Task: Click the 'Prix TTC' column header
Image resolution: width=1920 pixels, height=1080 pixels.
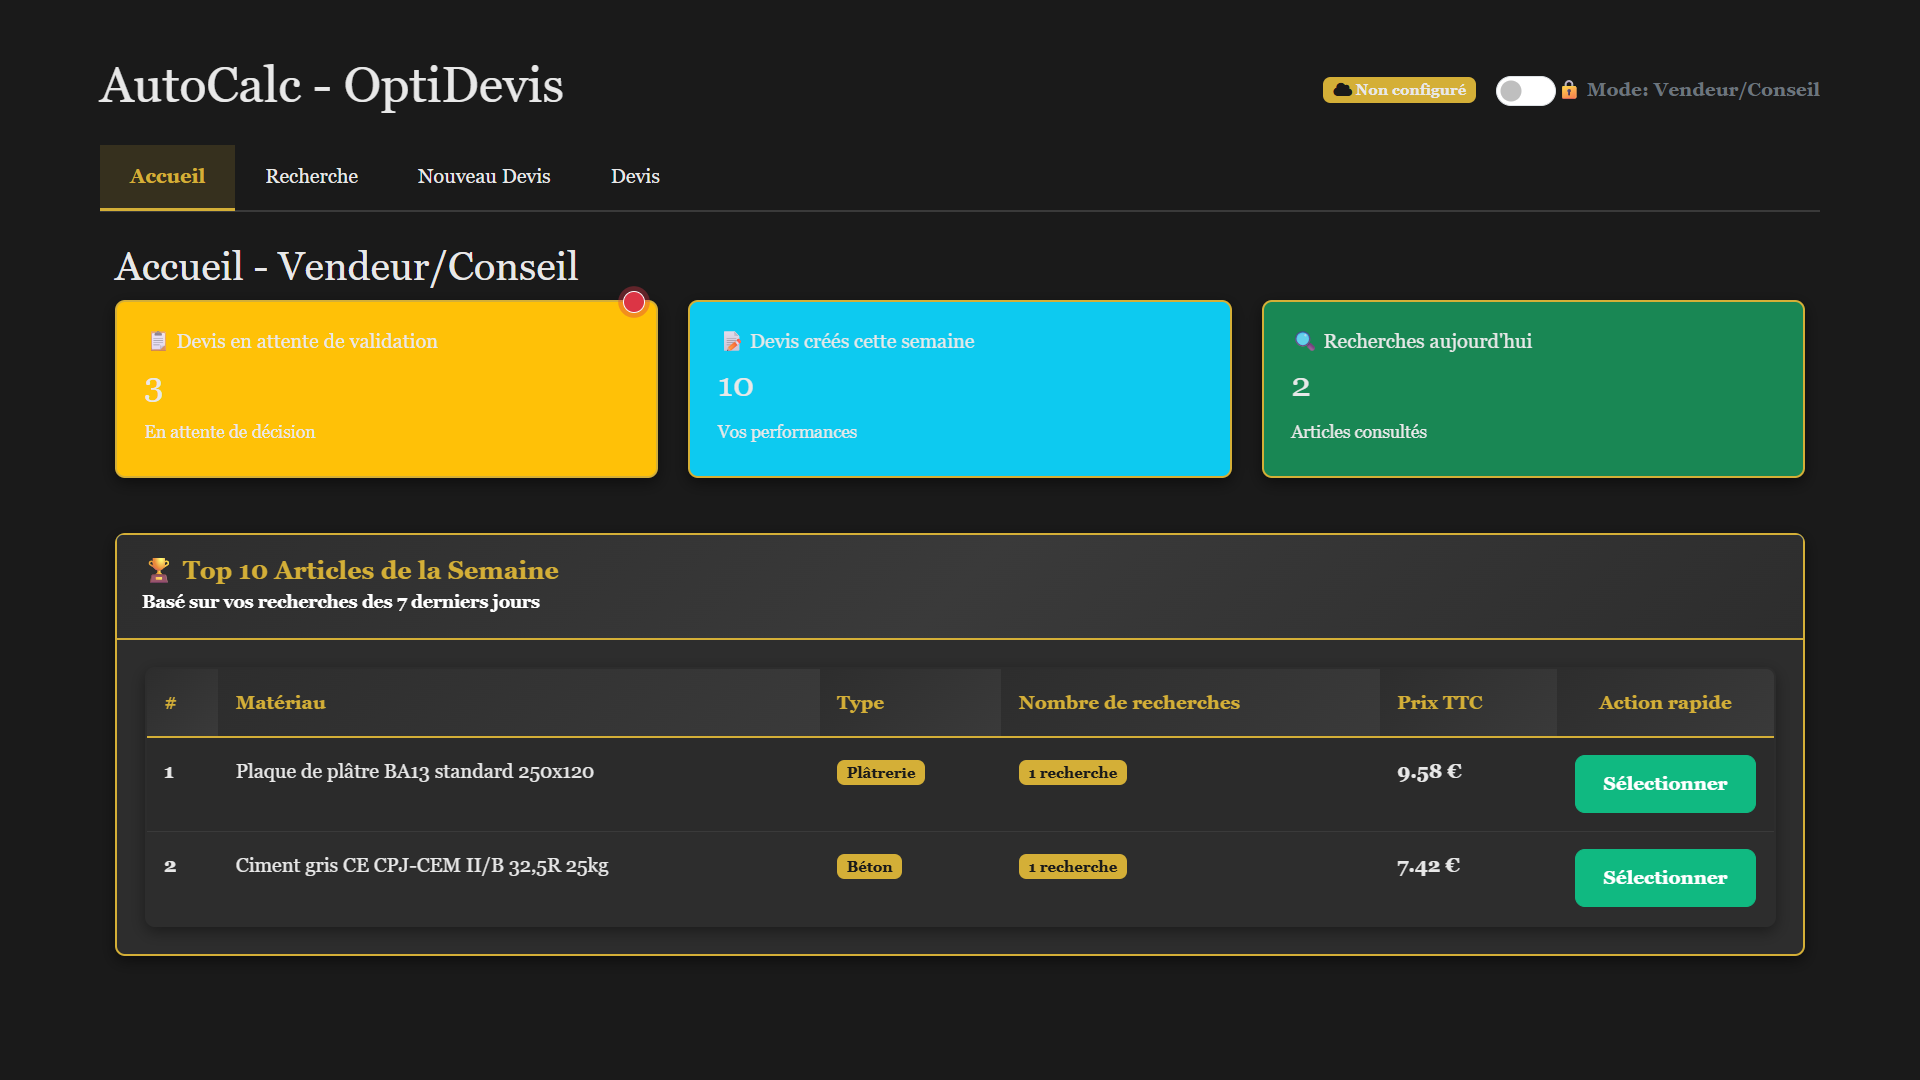Action: click(x=1440, y=702)
